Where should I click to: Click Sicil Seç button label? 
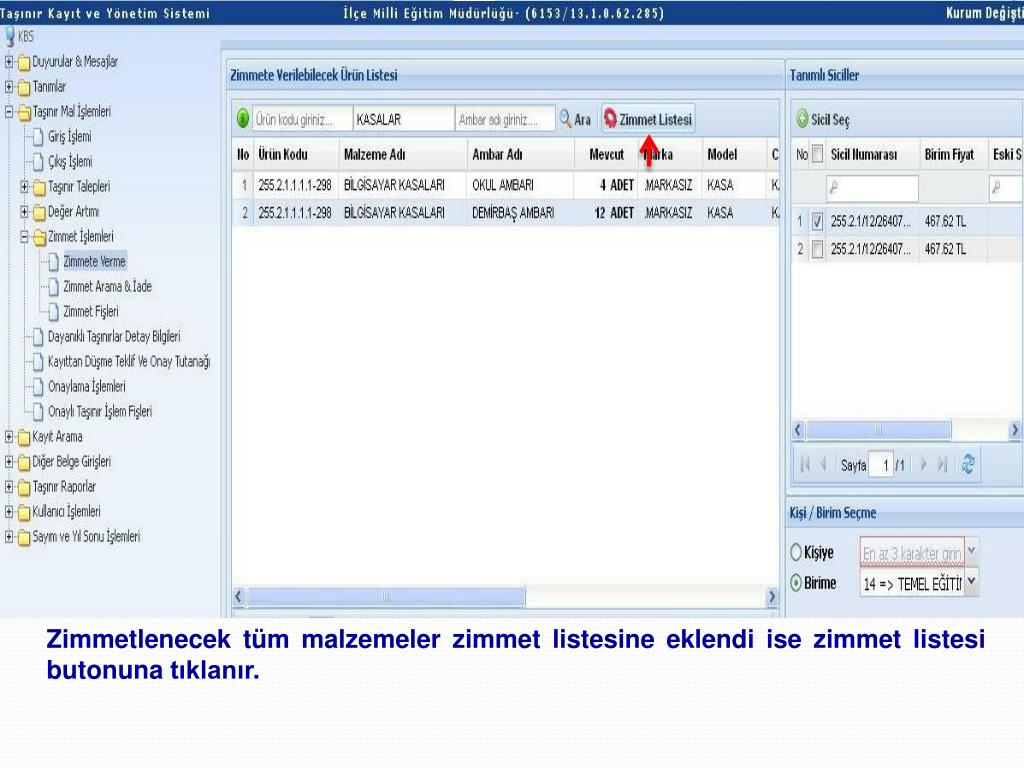(x=830, y=120)
